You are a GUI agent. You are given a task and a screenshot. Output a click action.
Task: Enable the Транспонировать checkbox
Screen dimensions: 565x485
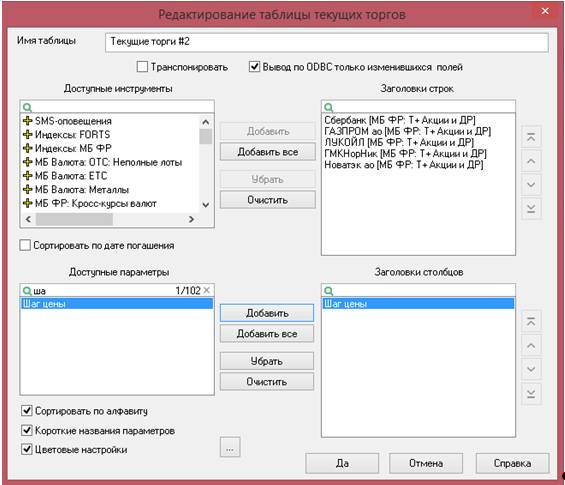coord(142,67)
